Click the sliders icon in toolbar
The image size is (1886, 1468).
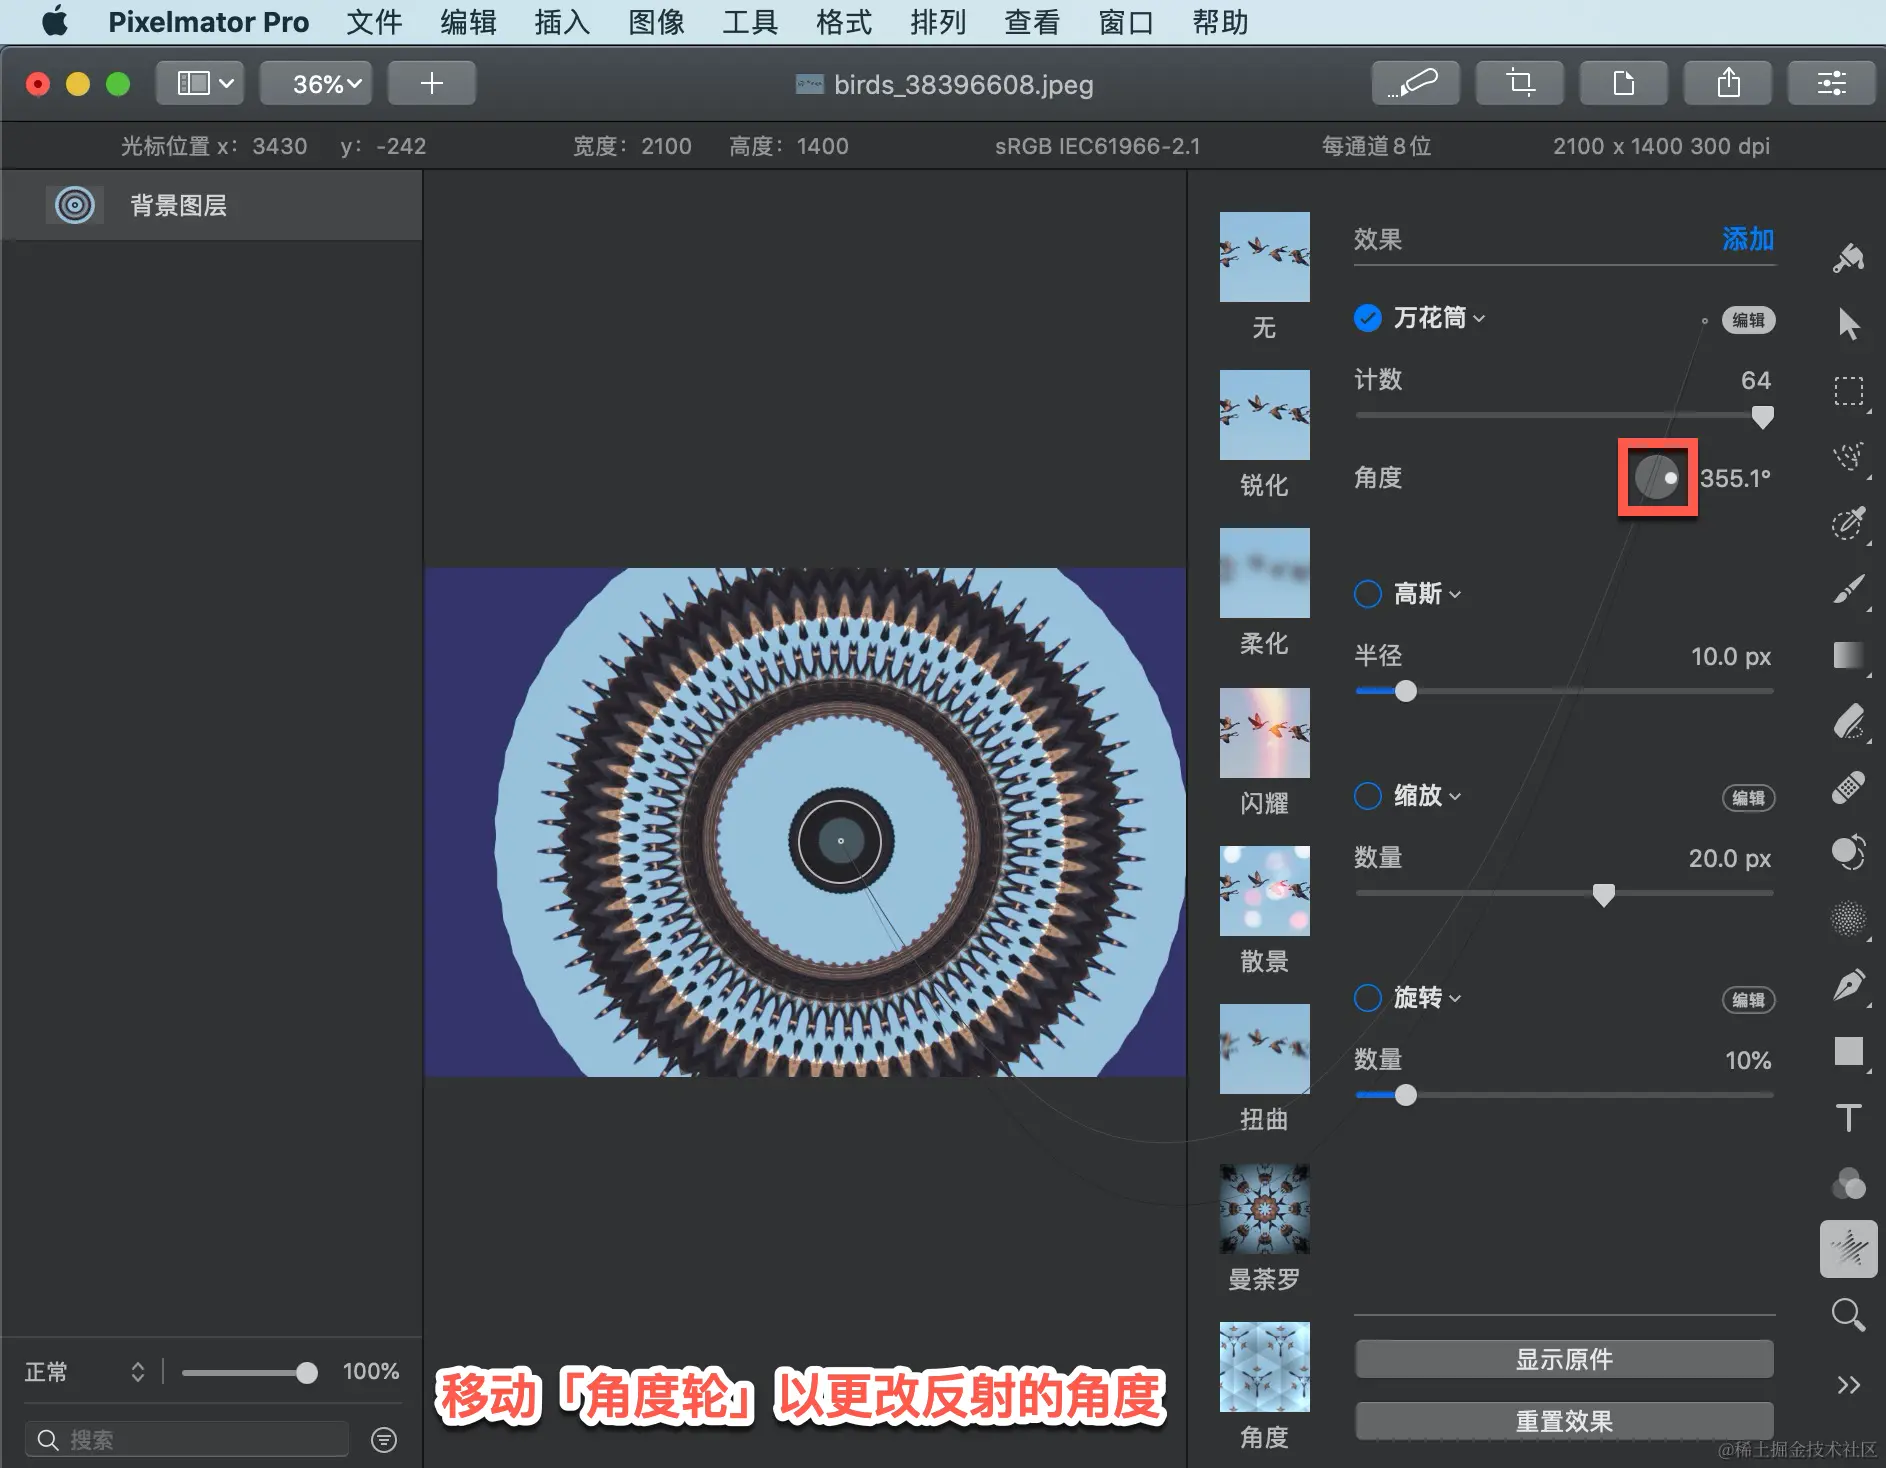[x=1832, y=83]
